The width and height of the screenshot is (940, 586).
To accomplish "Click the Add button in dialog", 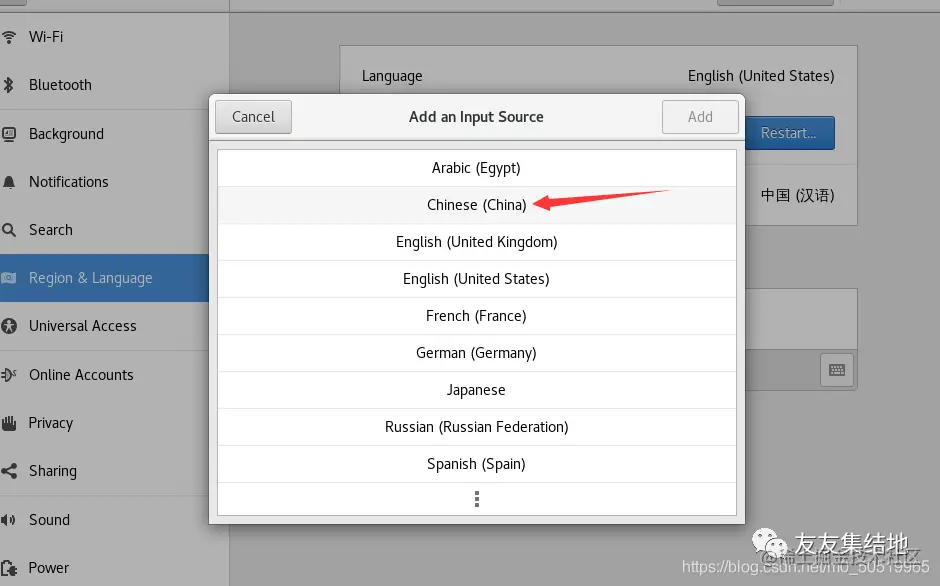I will click(700, 117).
